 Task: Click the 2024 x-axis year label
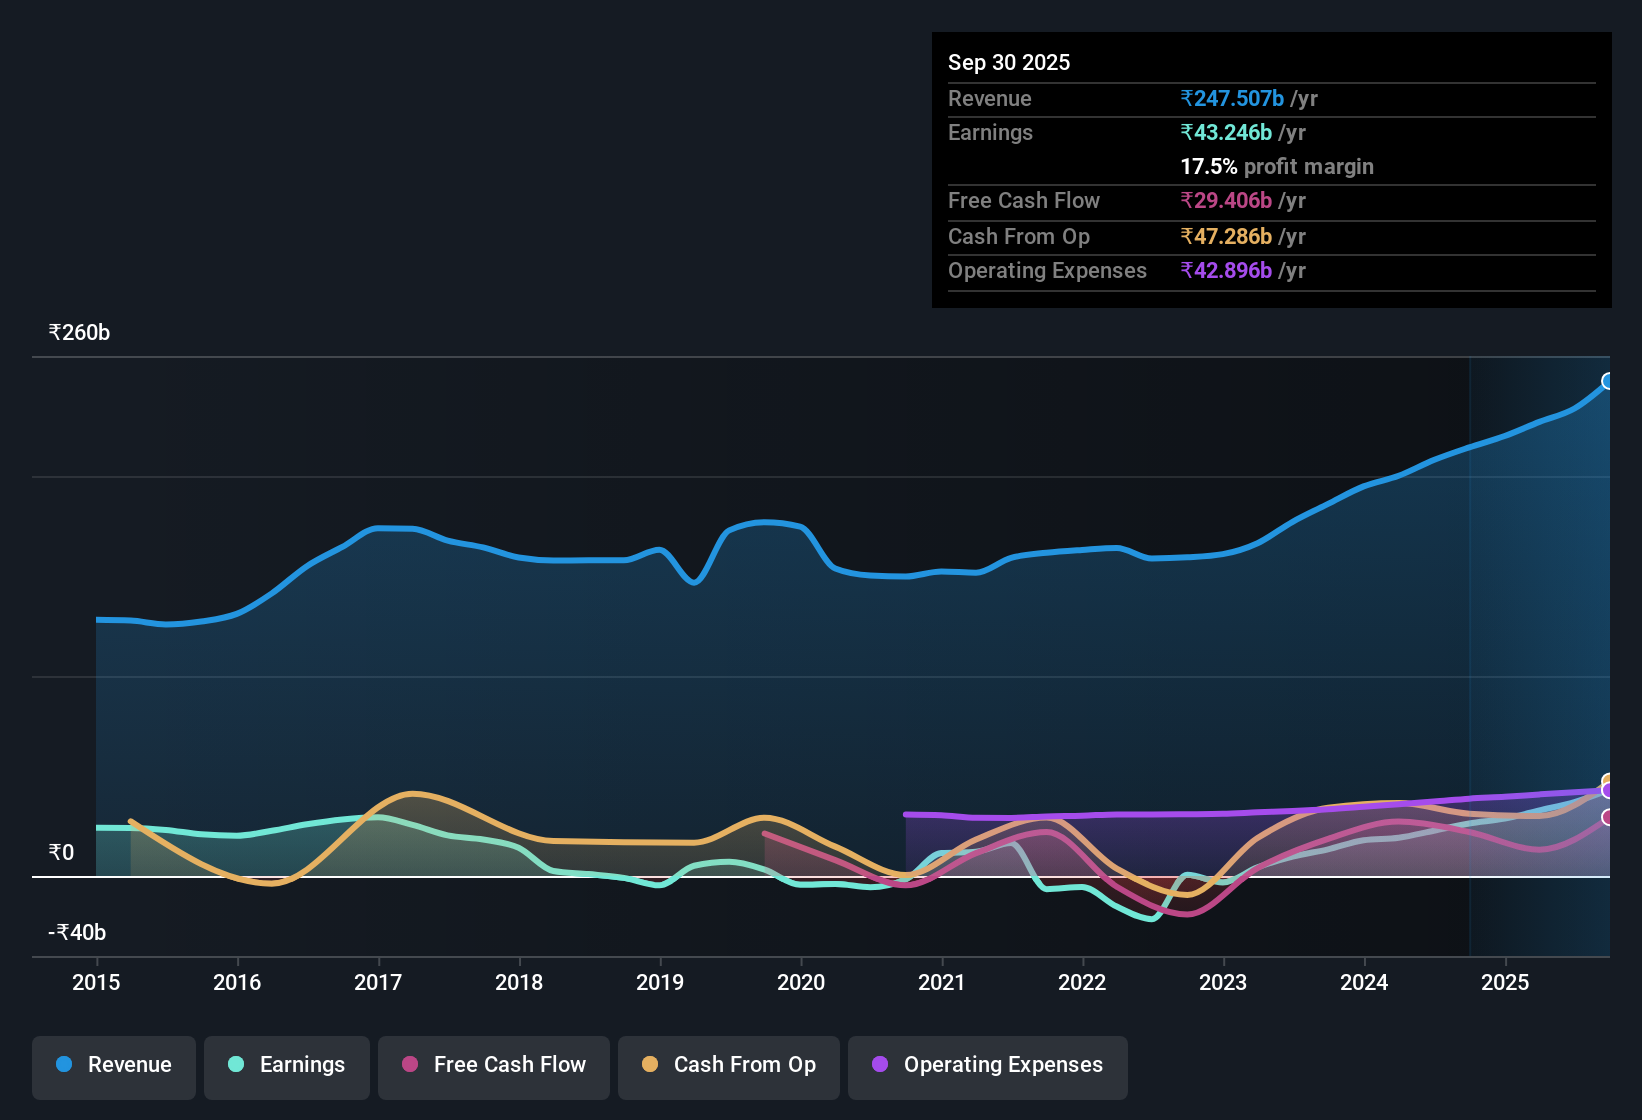1364,982
